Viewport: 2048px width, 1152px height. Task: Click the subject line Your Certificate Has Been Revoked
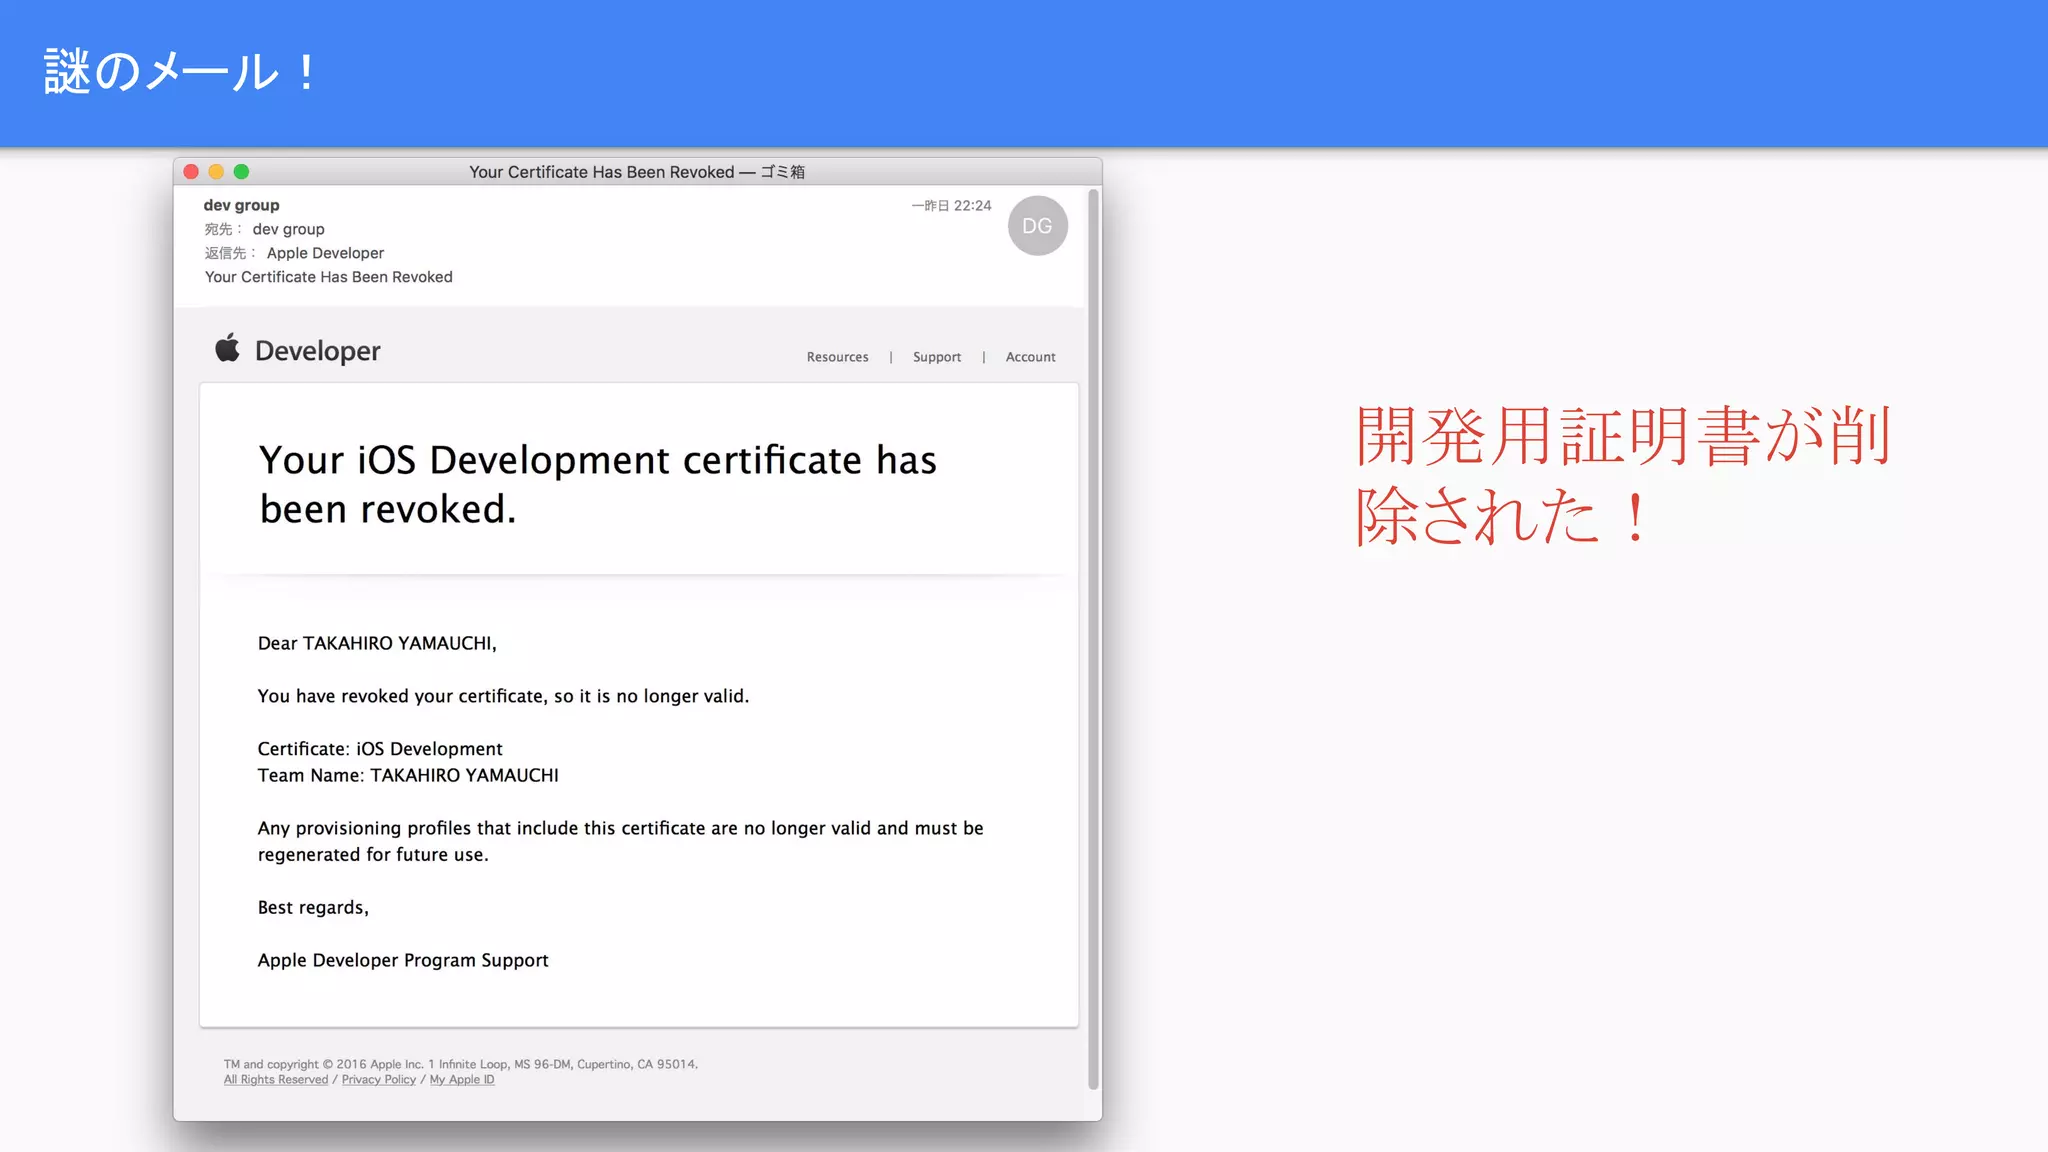[x=329, y=277]
